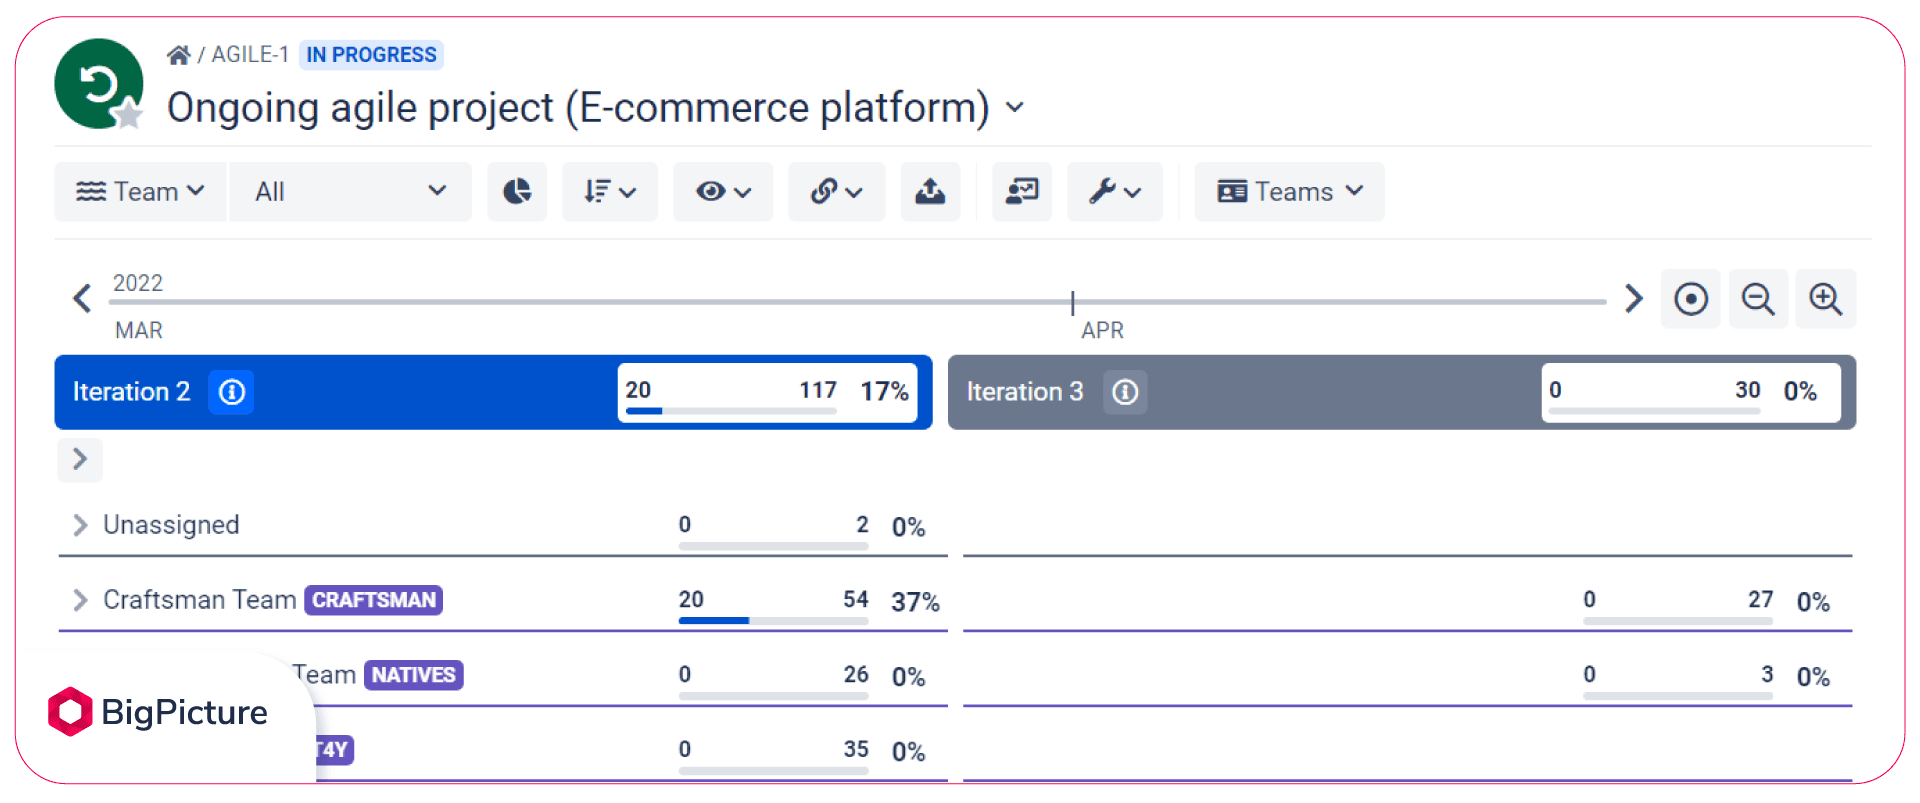Open the wrench tools dropdown

pos(1115,191)
